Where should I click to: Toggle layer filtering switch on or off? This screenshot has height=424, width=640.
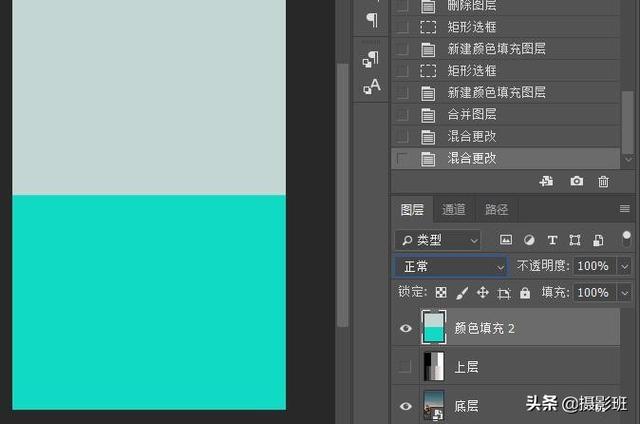point(627,239)
